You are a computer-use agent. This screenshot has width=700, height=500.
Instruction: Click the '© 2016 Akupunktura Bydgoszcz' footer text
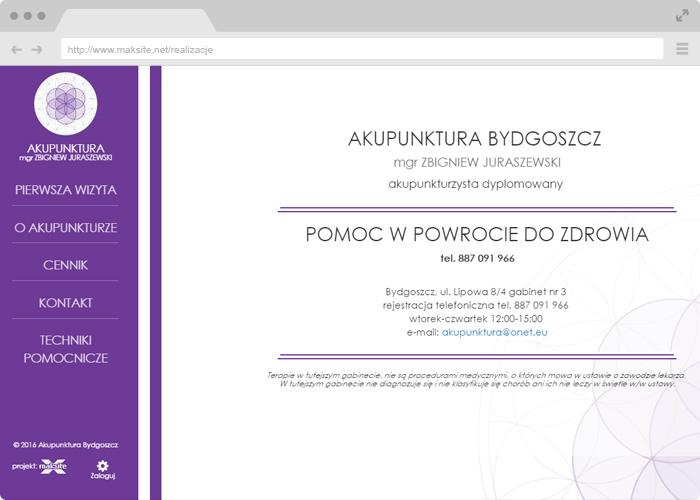pyautogui.click(x=66, y=445)
